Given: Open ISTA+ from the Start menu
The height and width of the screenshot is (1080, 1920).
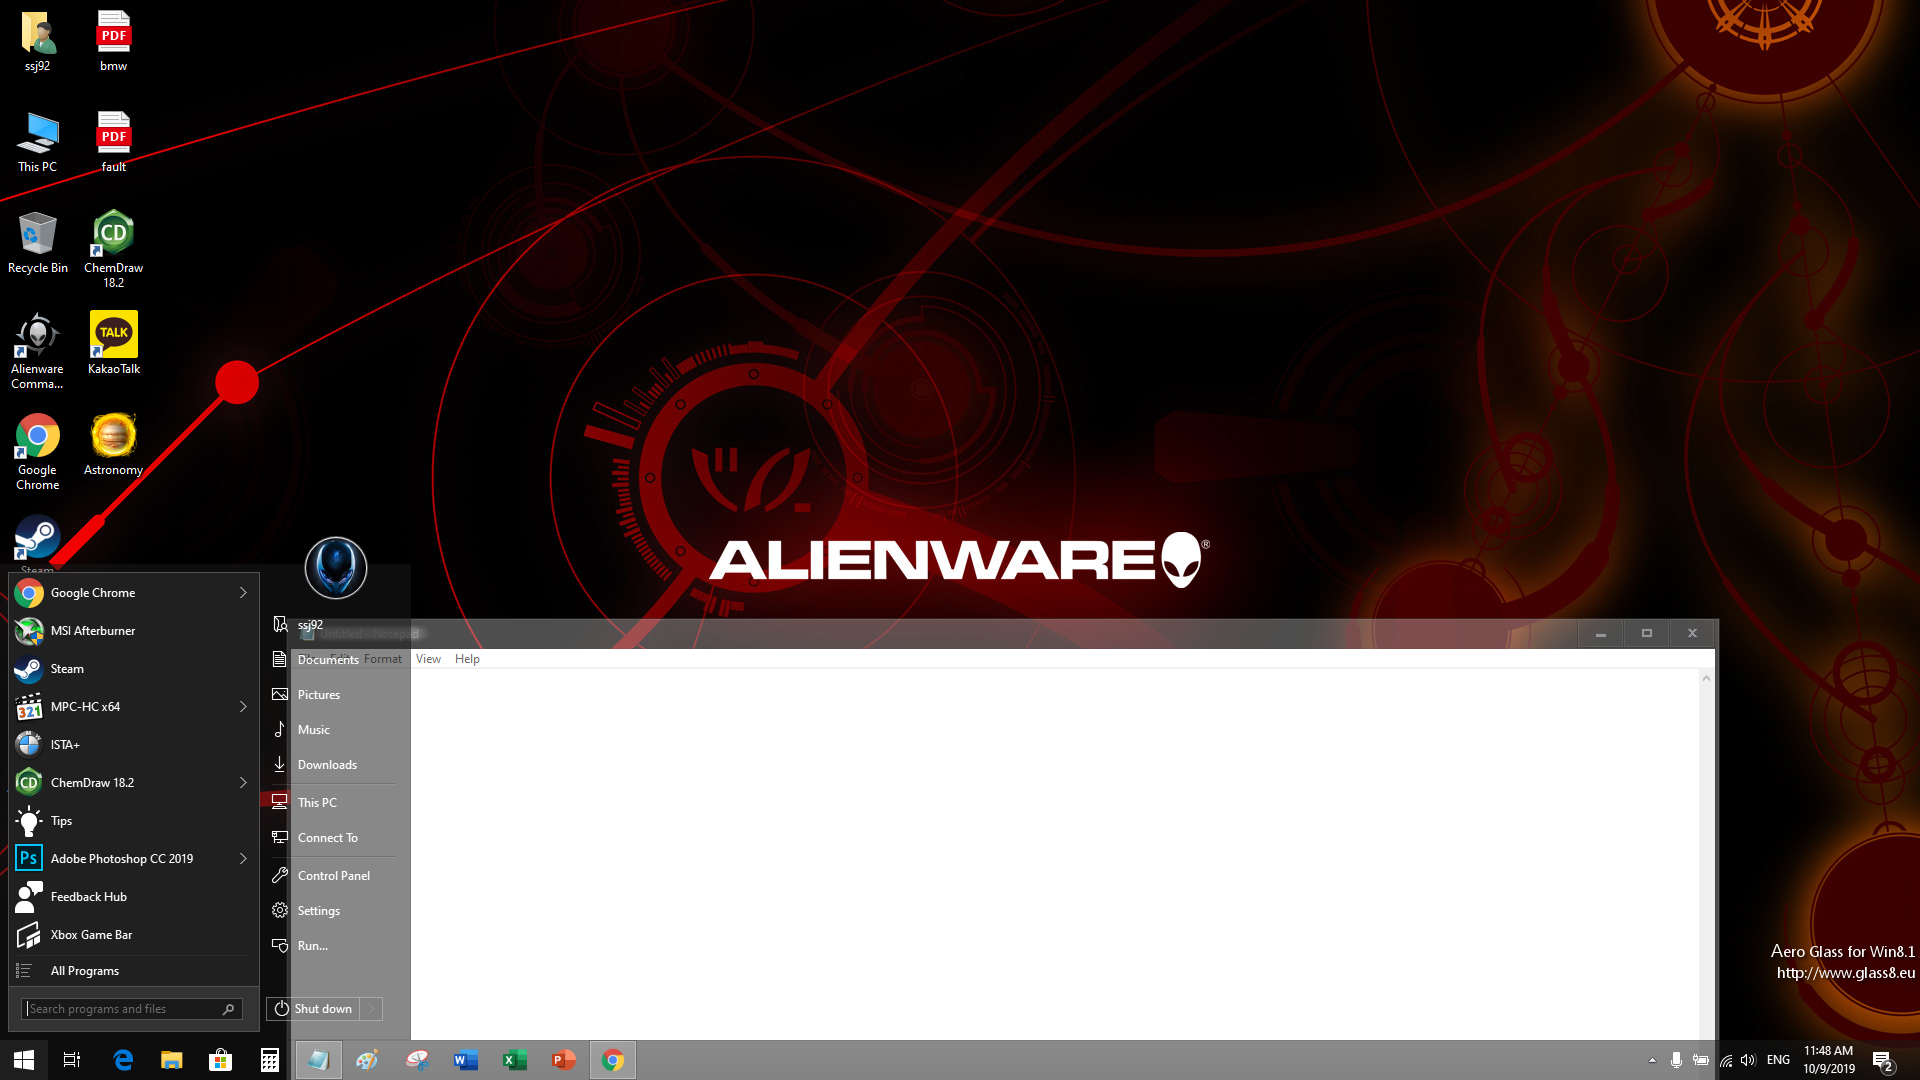Looking at the screenshot, I should coord(65,745).
